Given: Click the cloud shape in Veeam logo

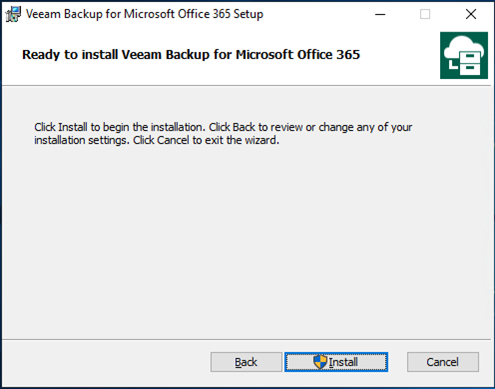Looking at the screenshot, I should [462, 47].
